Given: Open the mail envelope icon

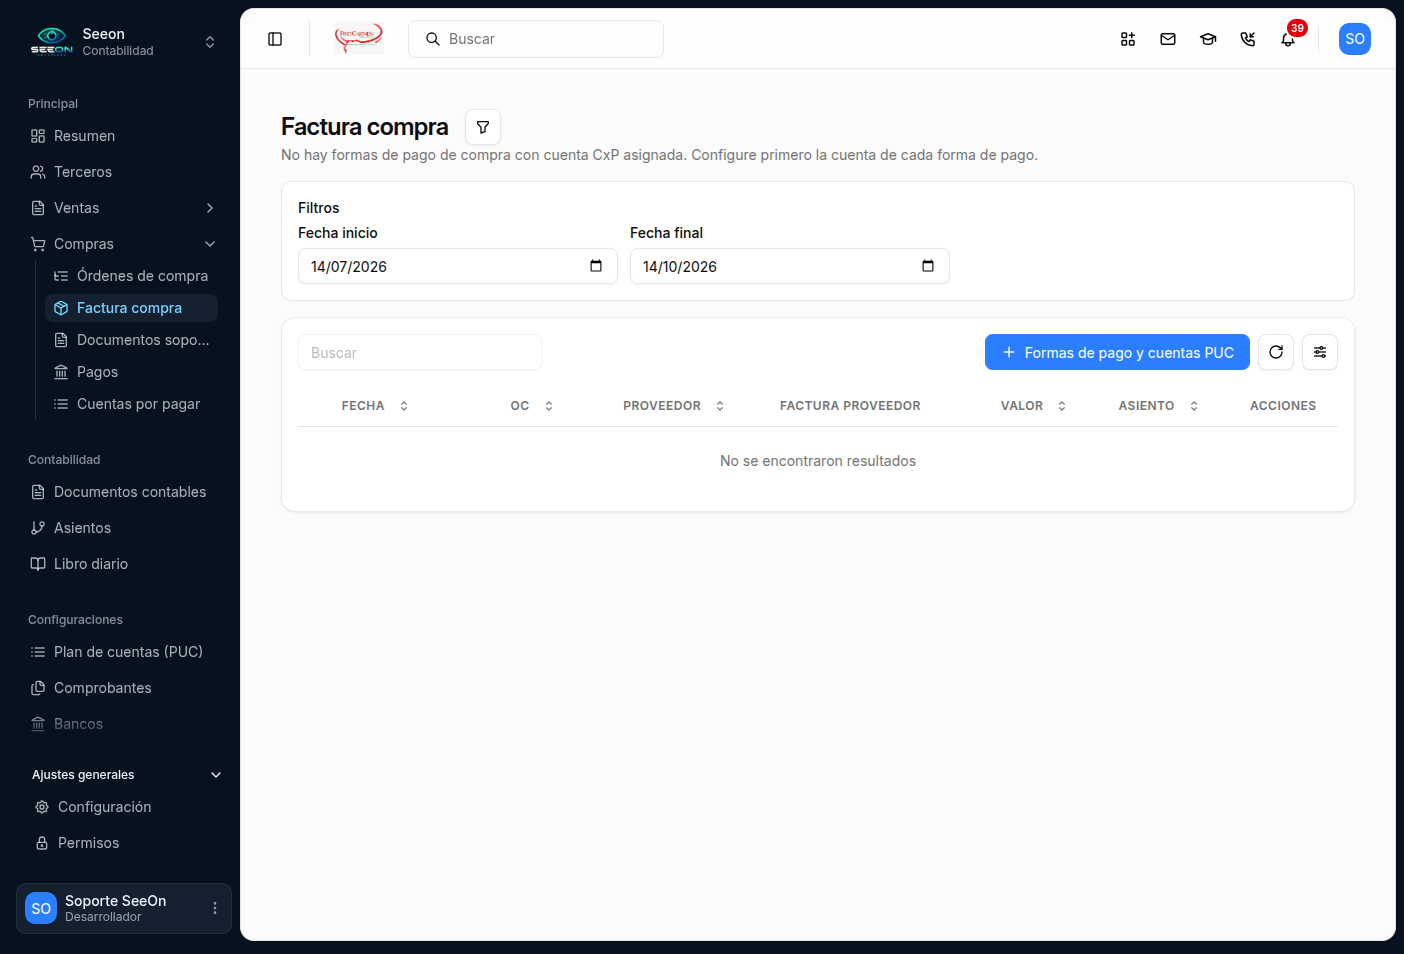Looking at the screenshot, I should click(x=1168, y=39).
